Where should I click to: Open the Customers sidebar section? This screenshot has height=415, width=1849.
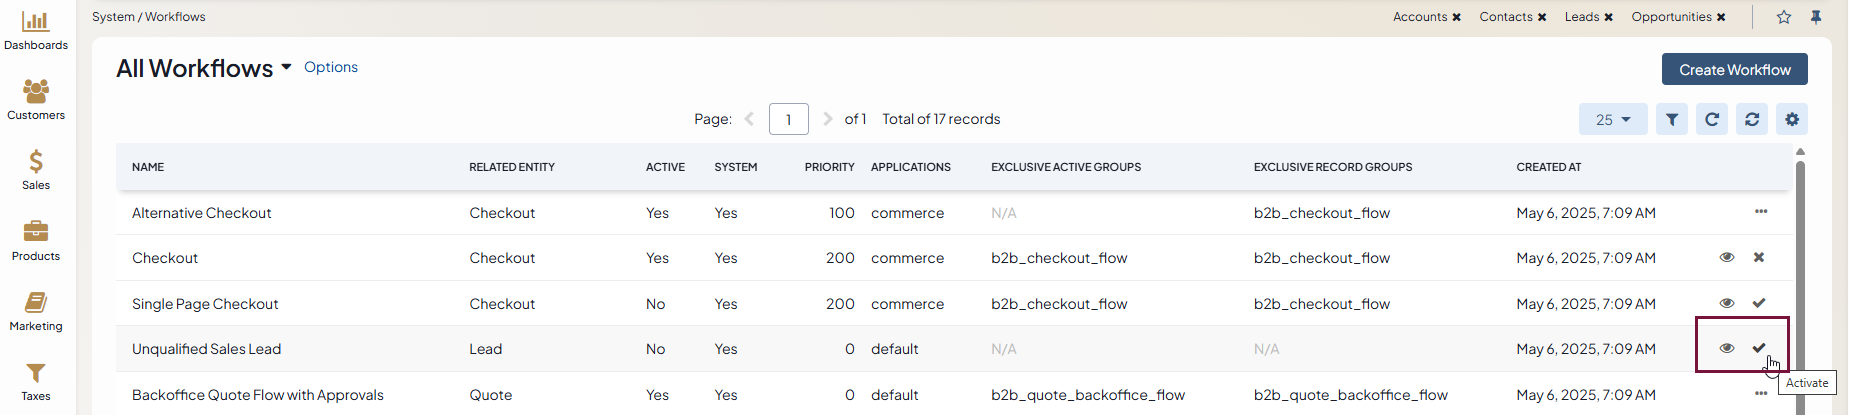tap(36, 100)
